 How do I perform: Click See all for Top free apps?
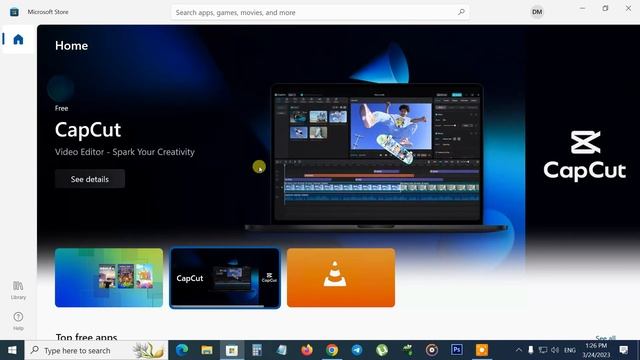tap(605, 338)
